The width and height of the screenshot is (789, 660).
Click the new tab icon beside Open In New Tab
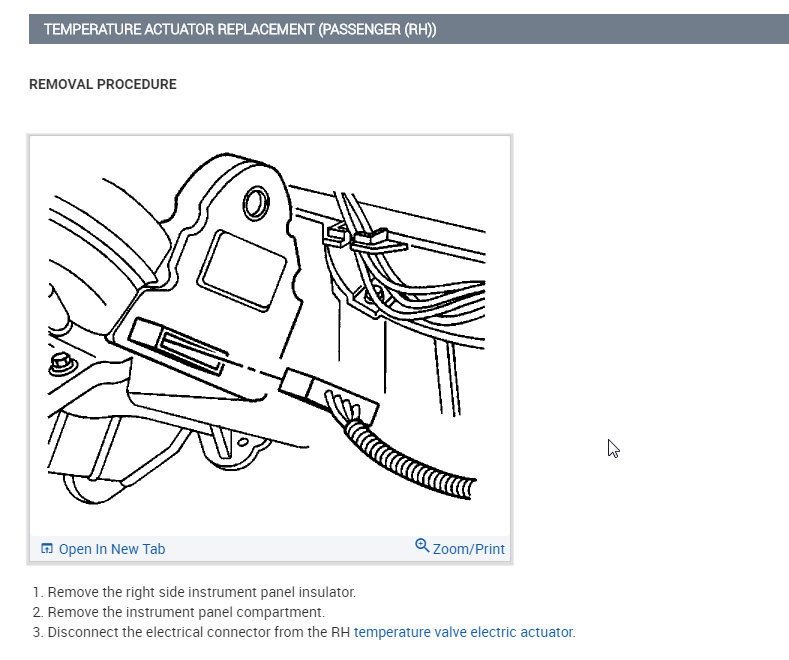(x=47, y=548)
